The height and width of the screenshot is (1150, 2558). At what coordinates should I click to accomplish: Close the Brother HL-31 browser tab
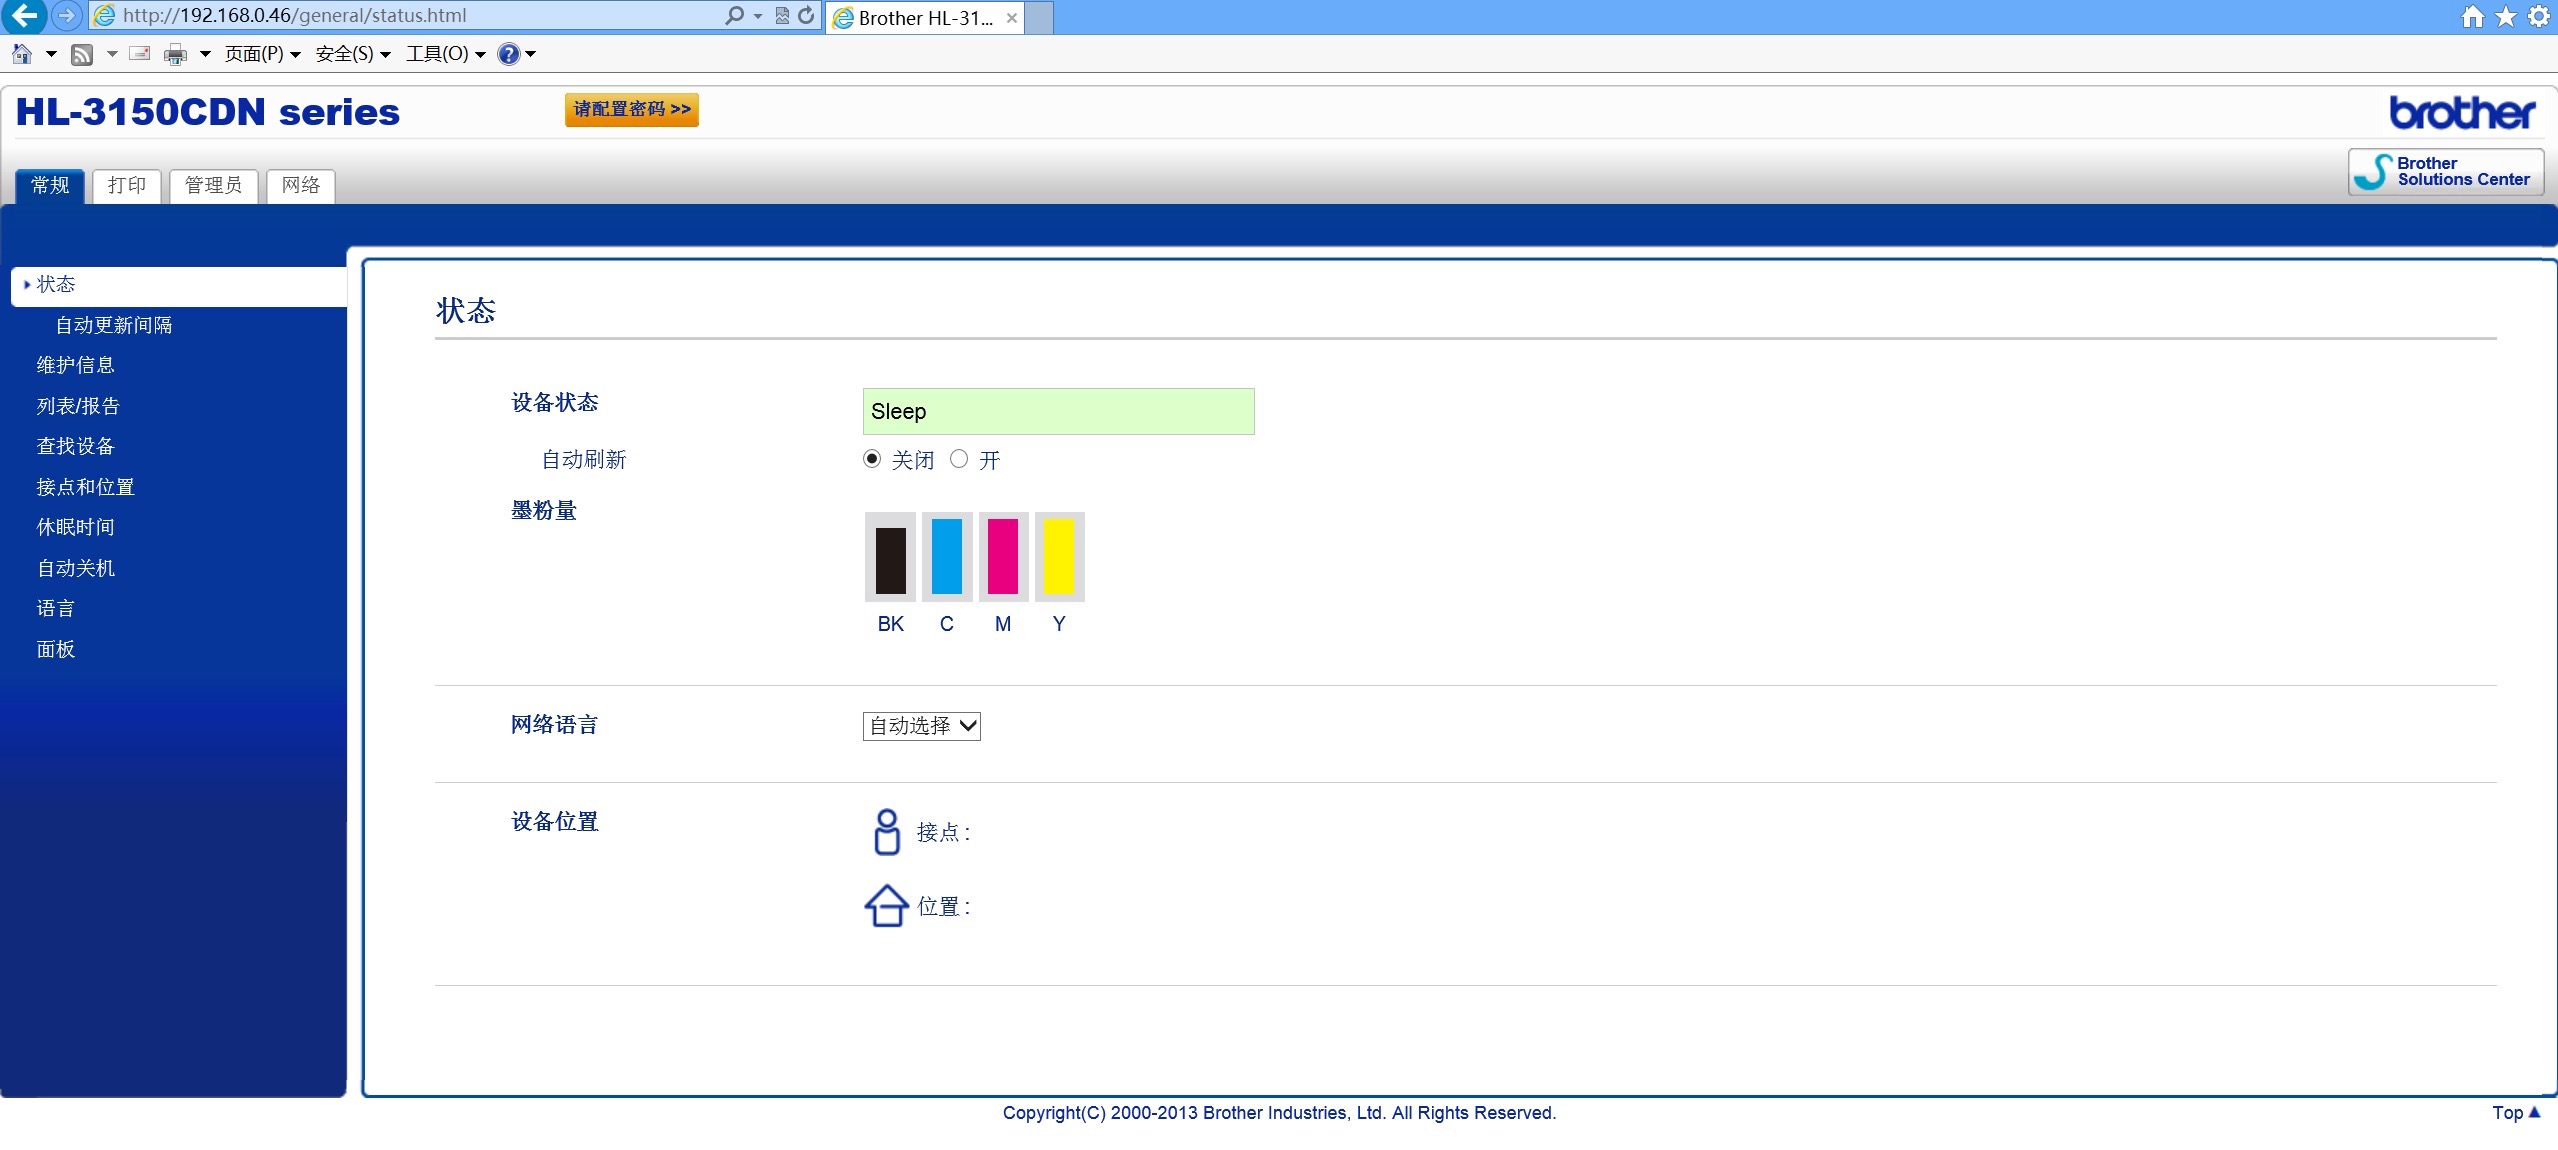(x=1012, y=18)
